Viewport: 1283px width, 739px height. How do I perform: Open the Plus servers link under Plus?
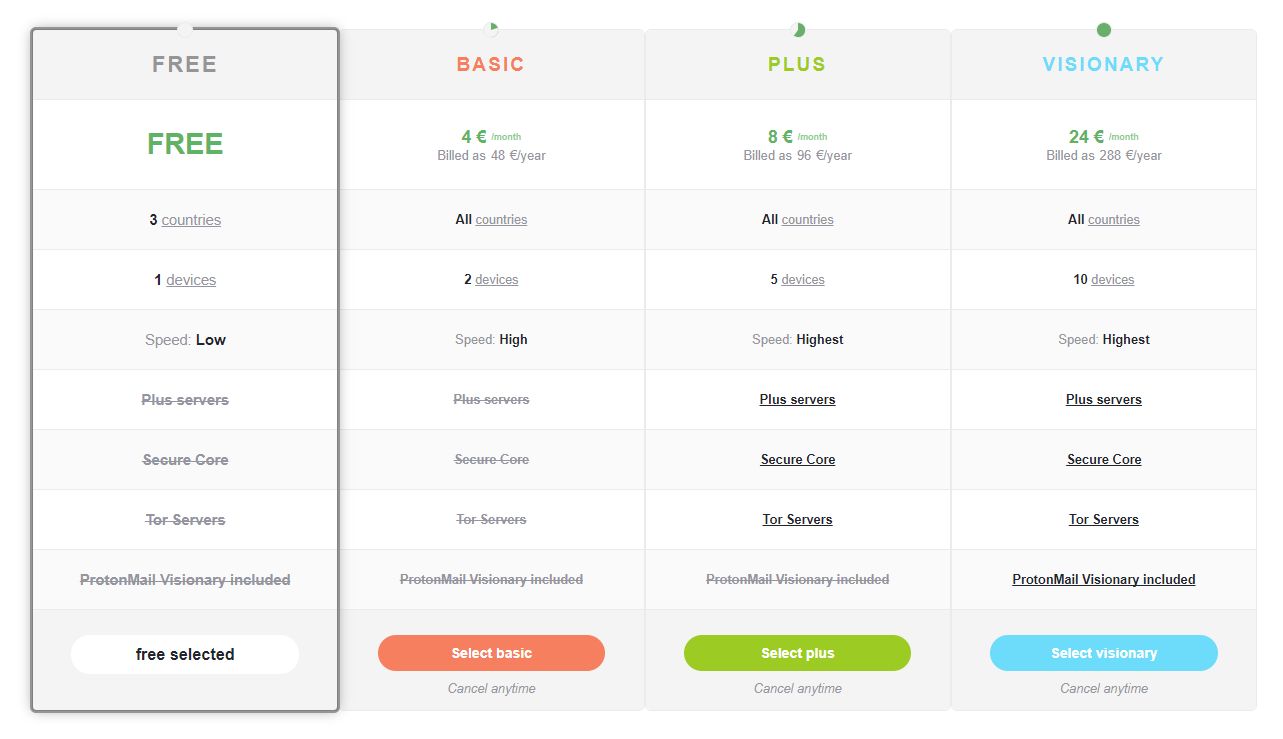click(x=797, y=399)
